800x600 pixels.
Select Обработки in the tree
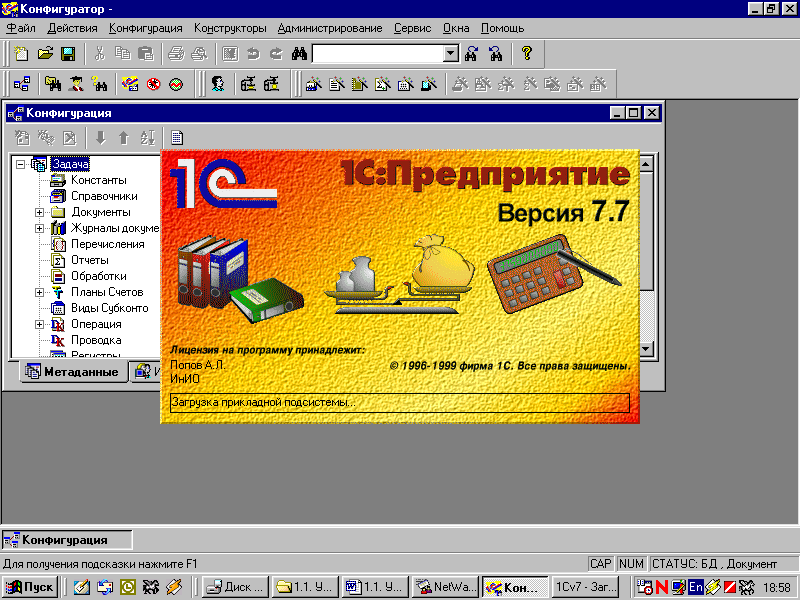coord(98,276)
